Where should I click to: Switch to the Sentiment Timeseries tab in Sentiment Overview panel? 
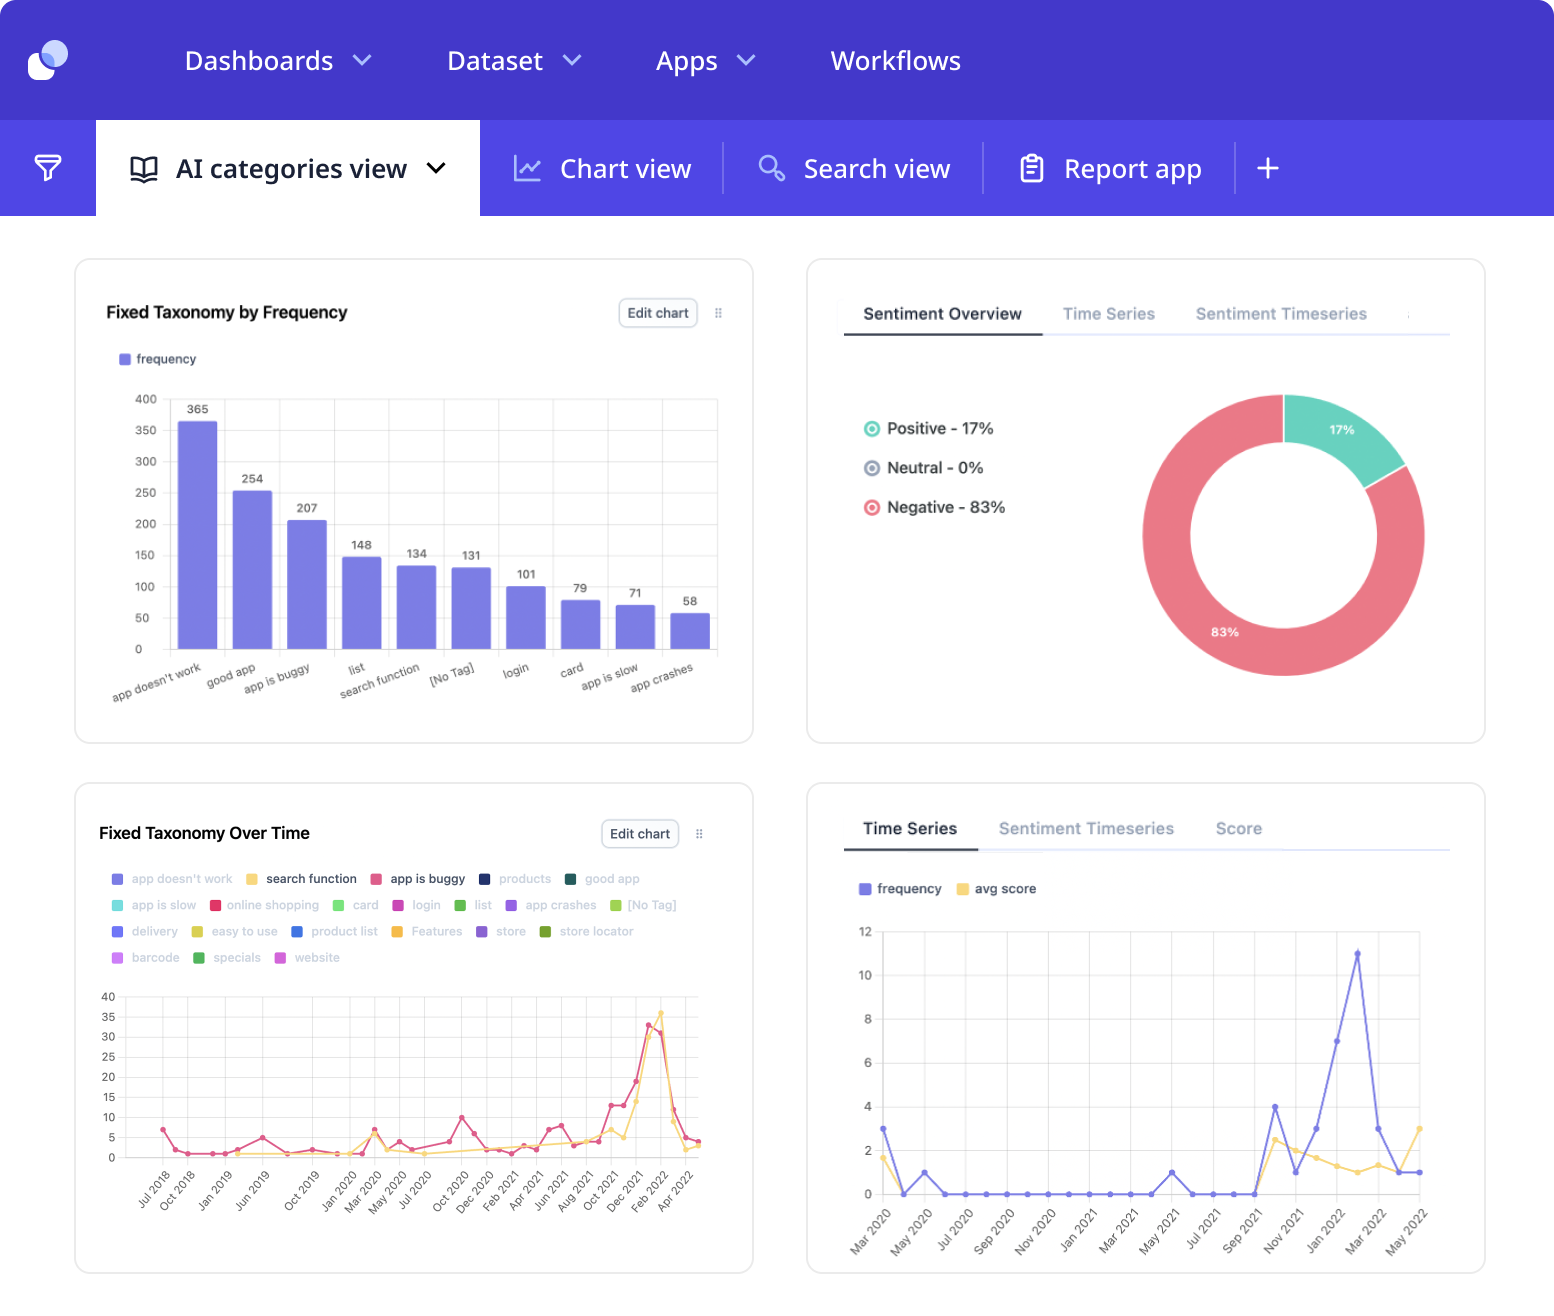coord(1280,314)
